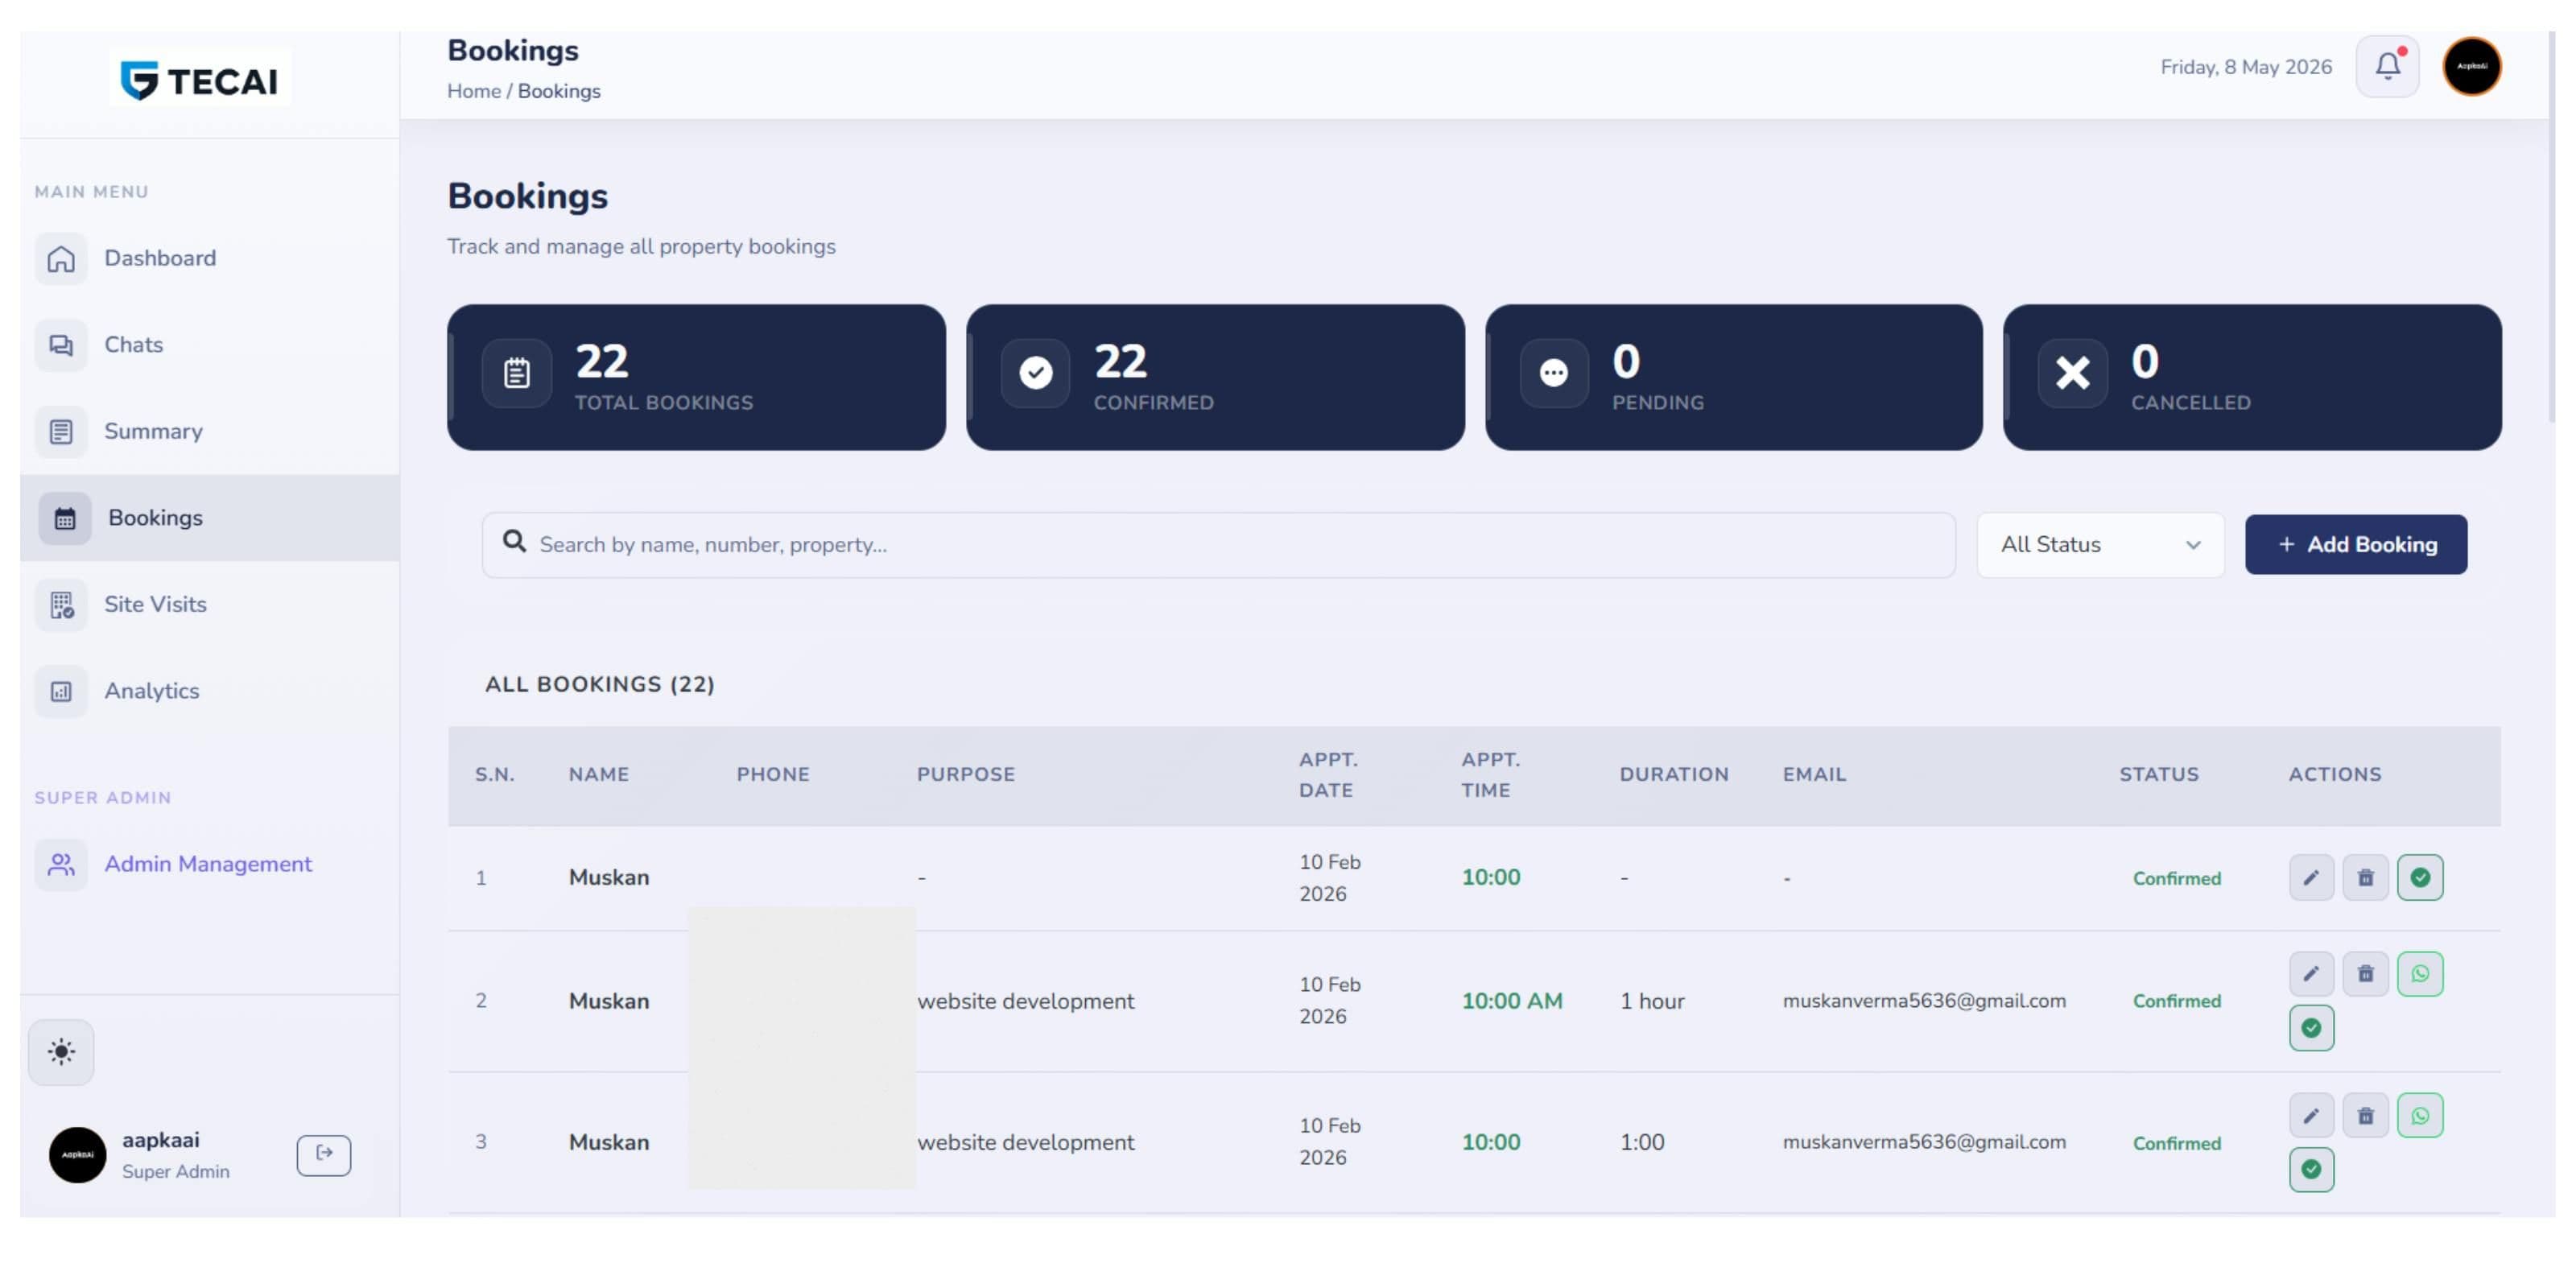Edit booking row 3 with pencil icon

pyautogui.click(x=2311, y=1116)
